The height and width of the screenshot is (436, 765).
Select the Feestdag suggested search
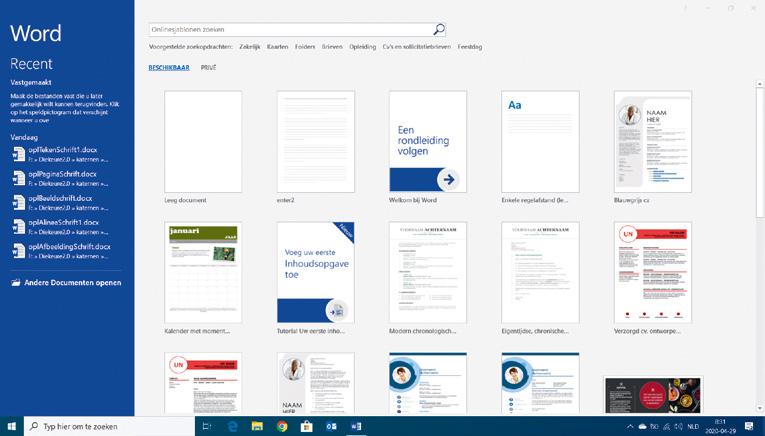pos(470,47)
